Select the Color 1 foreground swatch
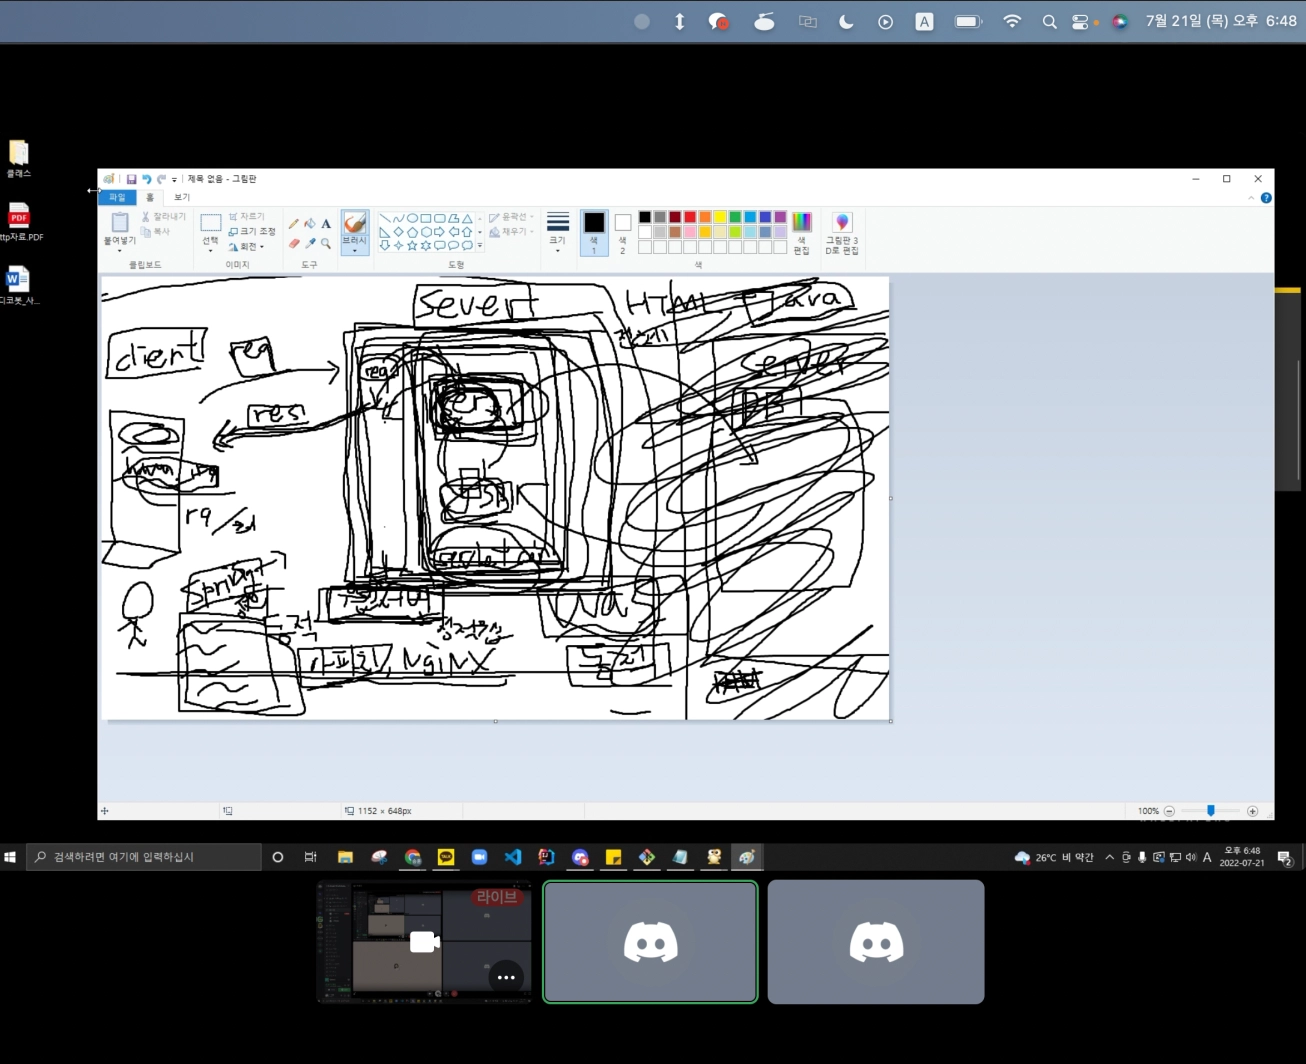Image resolution: width=1306 pixels, height=1064 pixels. click(x=594, y=231)
